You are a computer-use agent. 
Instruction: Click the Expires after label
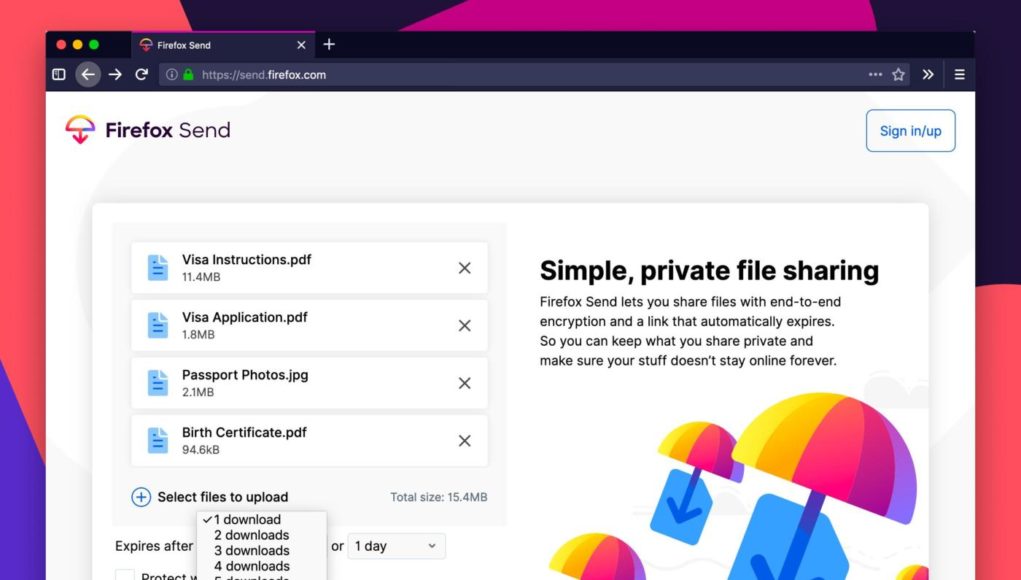point(154,546)
